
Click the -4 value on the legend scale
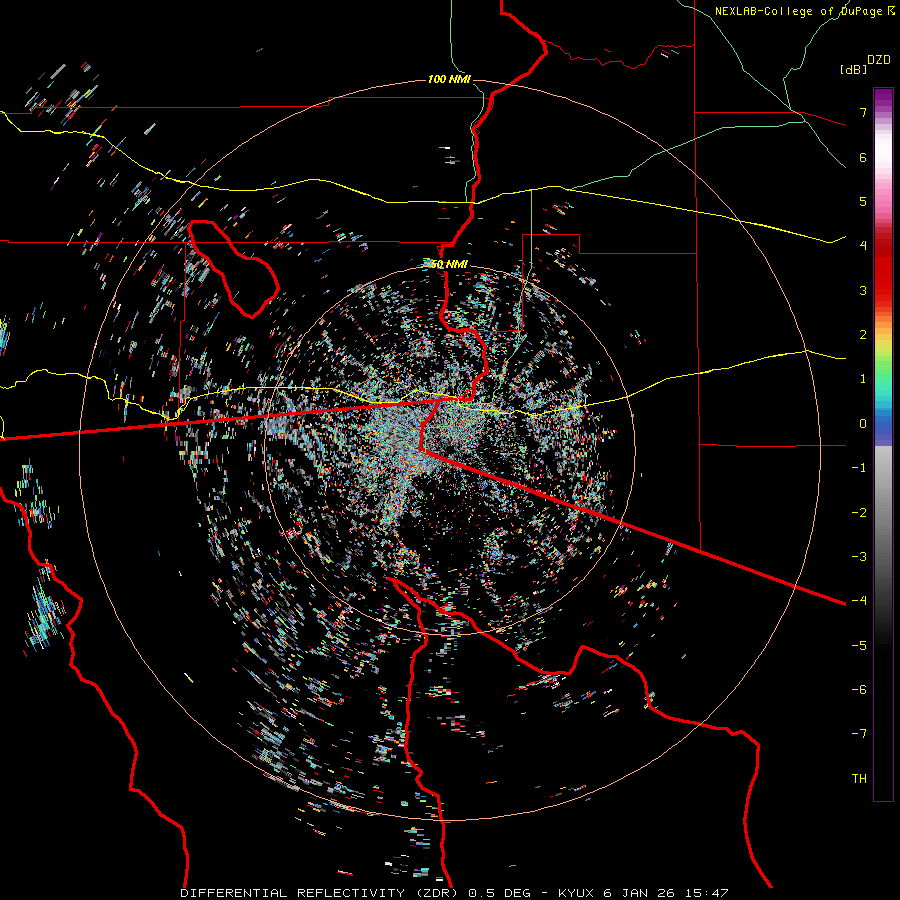859,601
